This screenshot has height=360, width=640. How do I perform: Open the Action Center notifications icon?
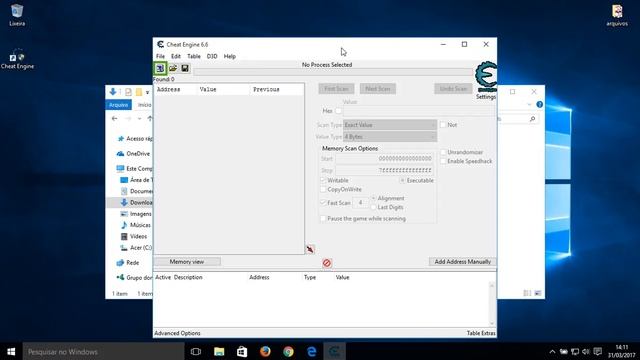[x=598, y=351]
